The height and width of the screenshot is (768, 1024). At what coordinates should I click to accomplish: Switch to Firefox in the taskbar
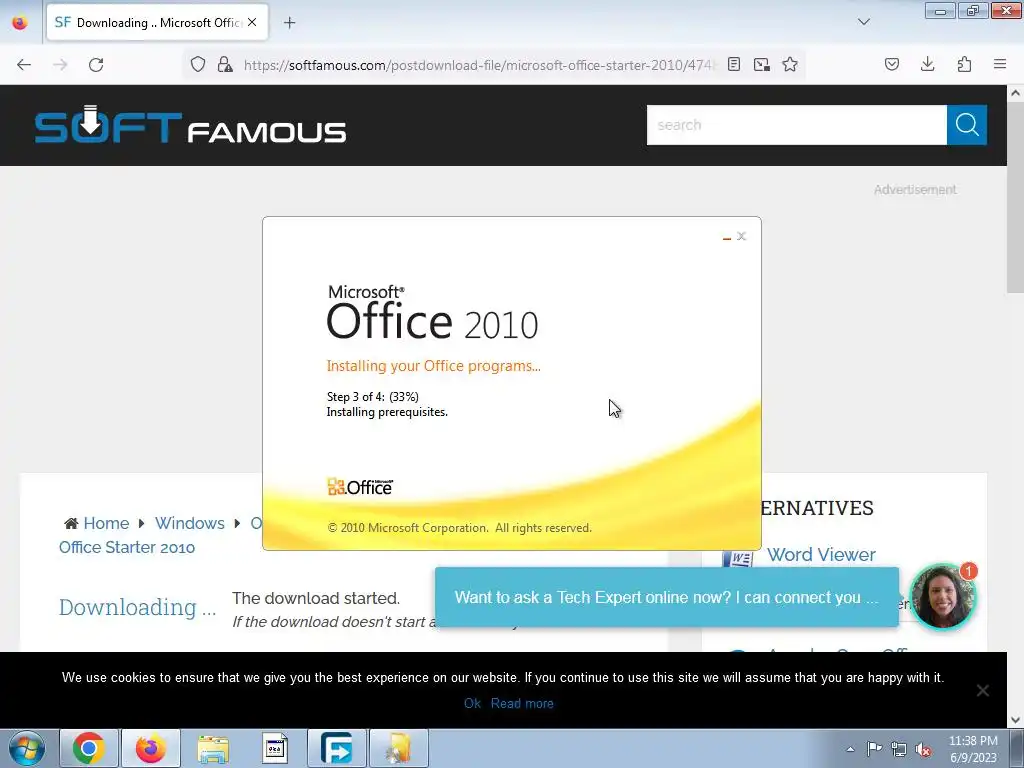tap(151, 748)
